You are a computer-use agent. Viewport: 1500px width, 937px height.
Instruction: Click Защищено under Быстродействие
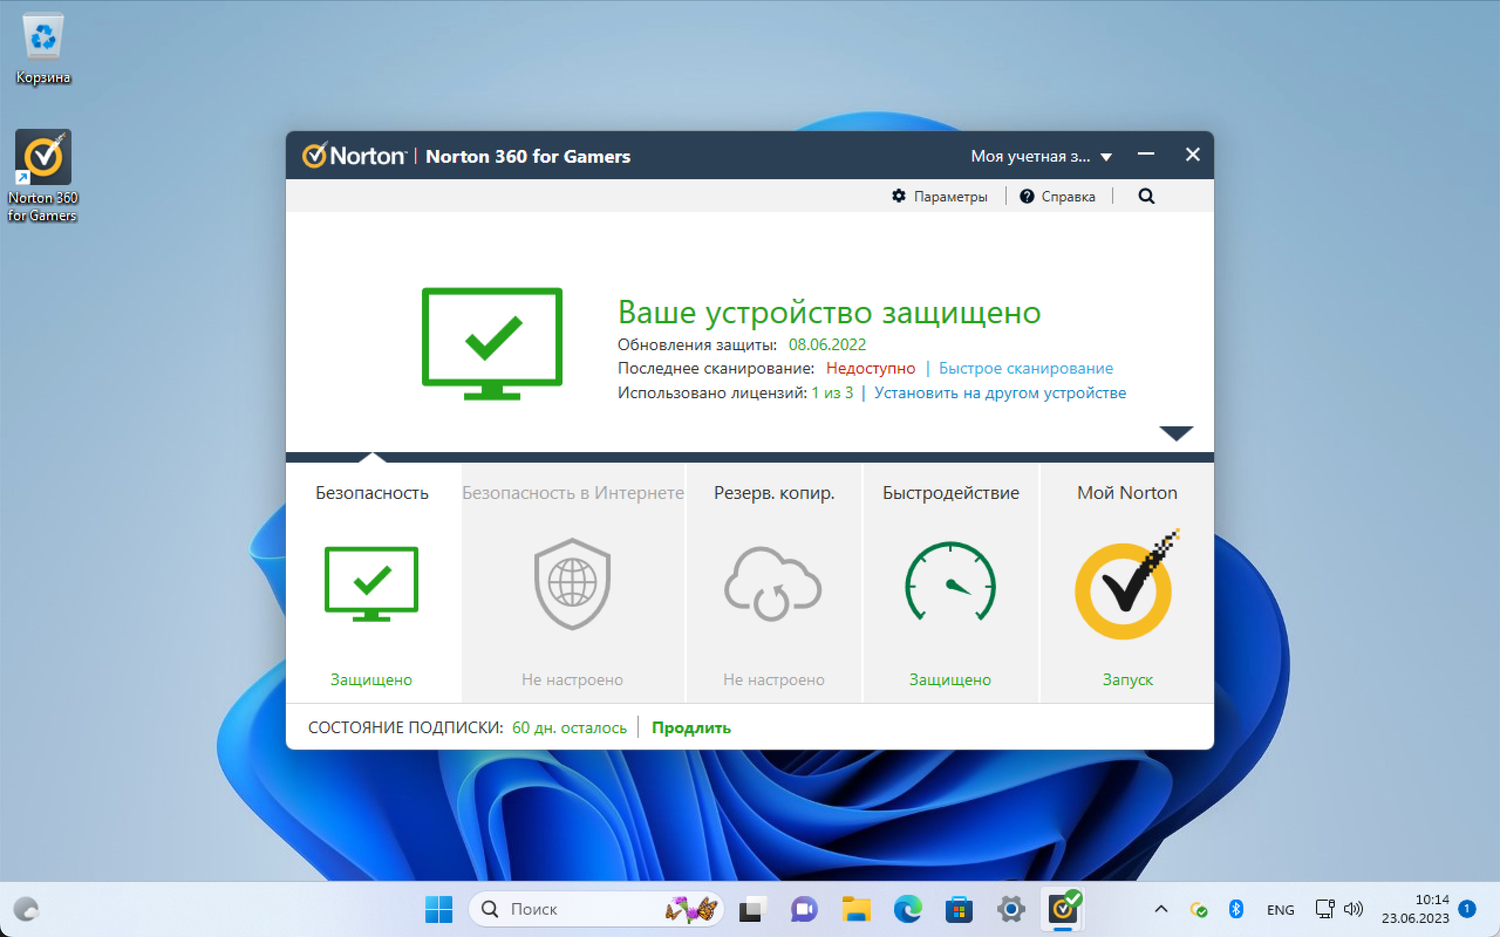click(950, 680)
